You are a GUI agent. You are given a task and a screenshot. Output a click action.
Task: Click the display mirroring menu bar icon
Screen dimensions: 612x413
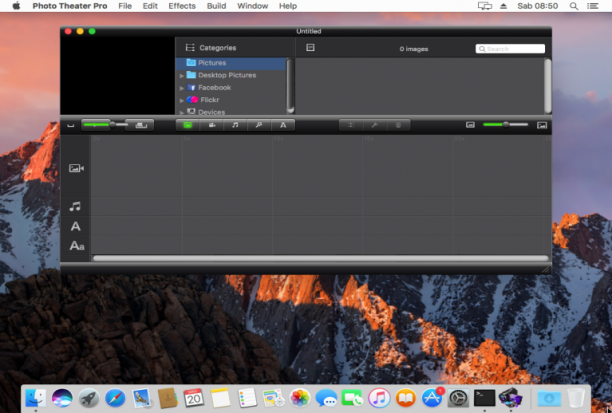pyautogui.click(x=485, y=6)
